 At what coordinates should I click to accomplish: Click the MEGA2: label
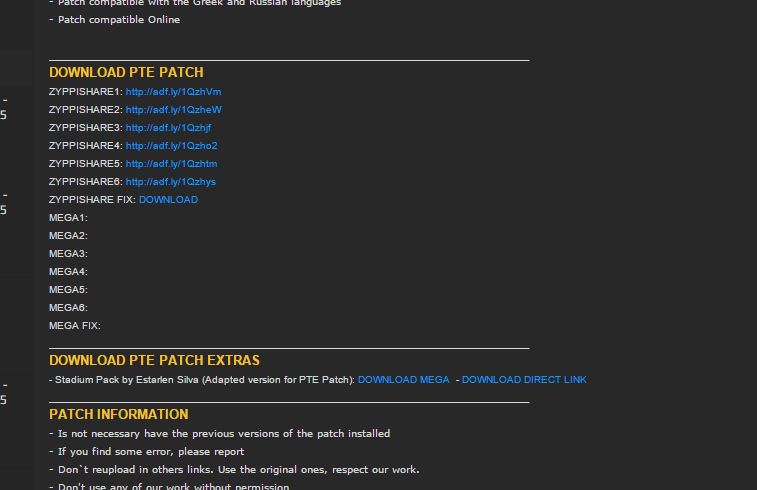coord(68,236)
